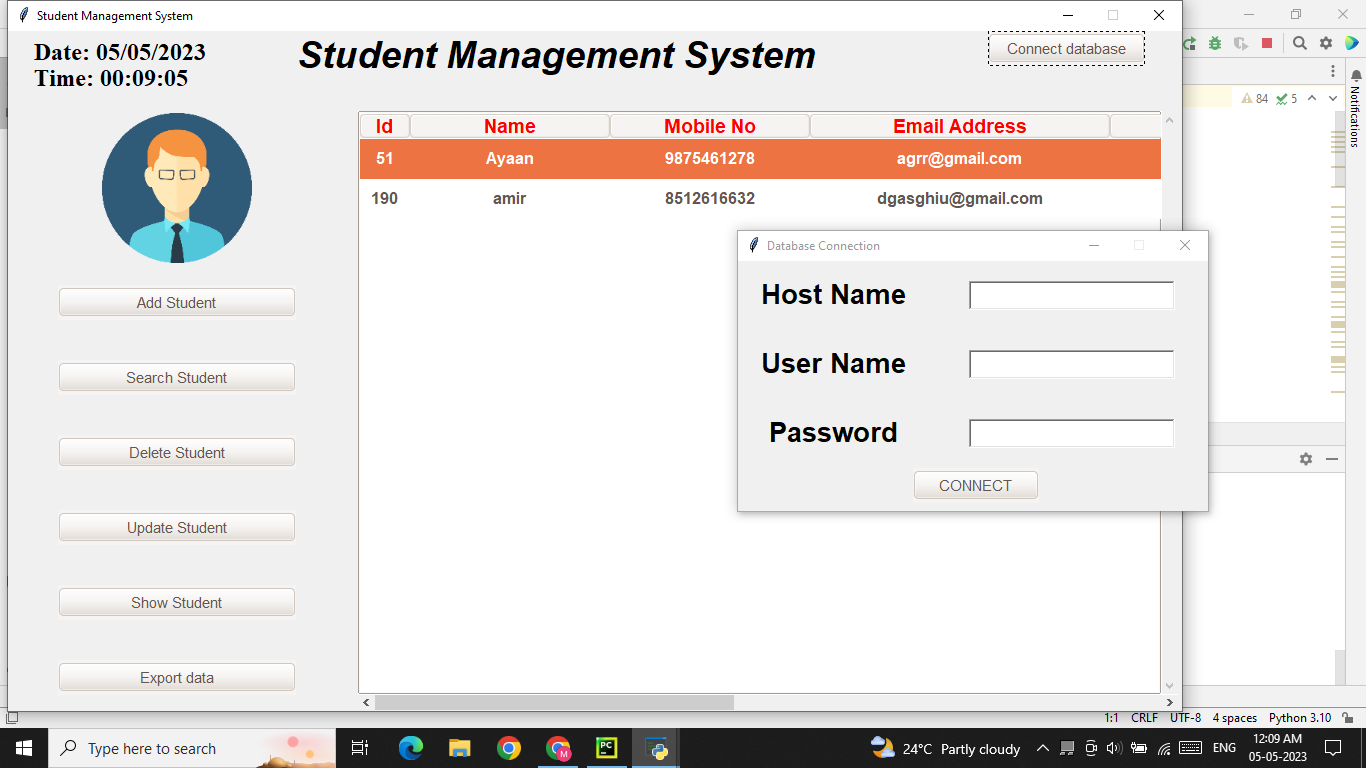Jump to next warning using the down chevron

point(1333,98)
